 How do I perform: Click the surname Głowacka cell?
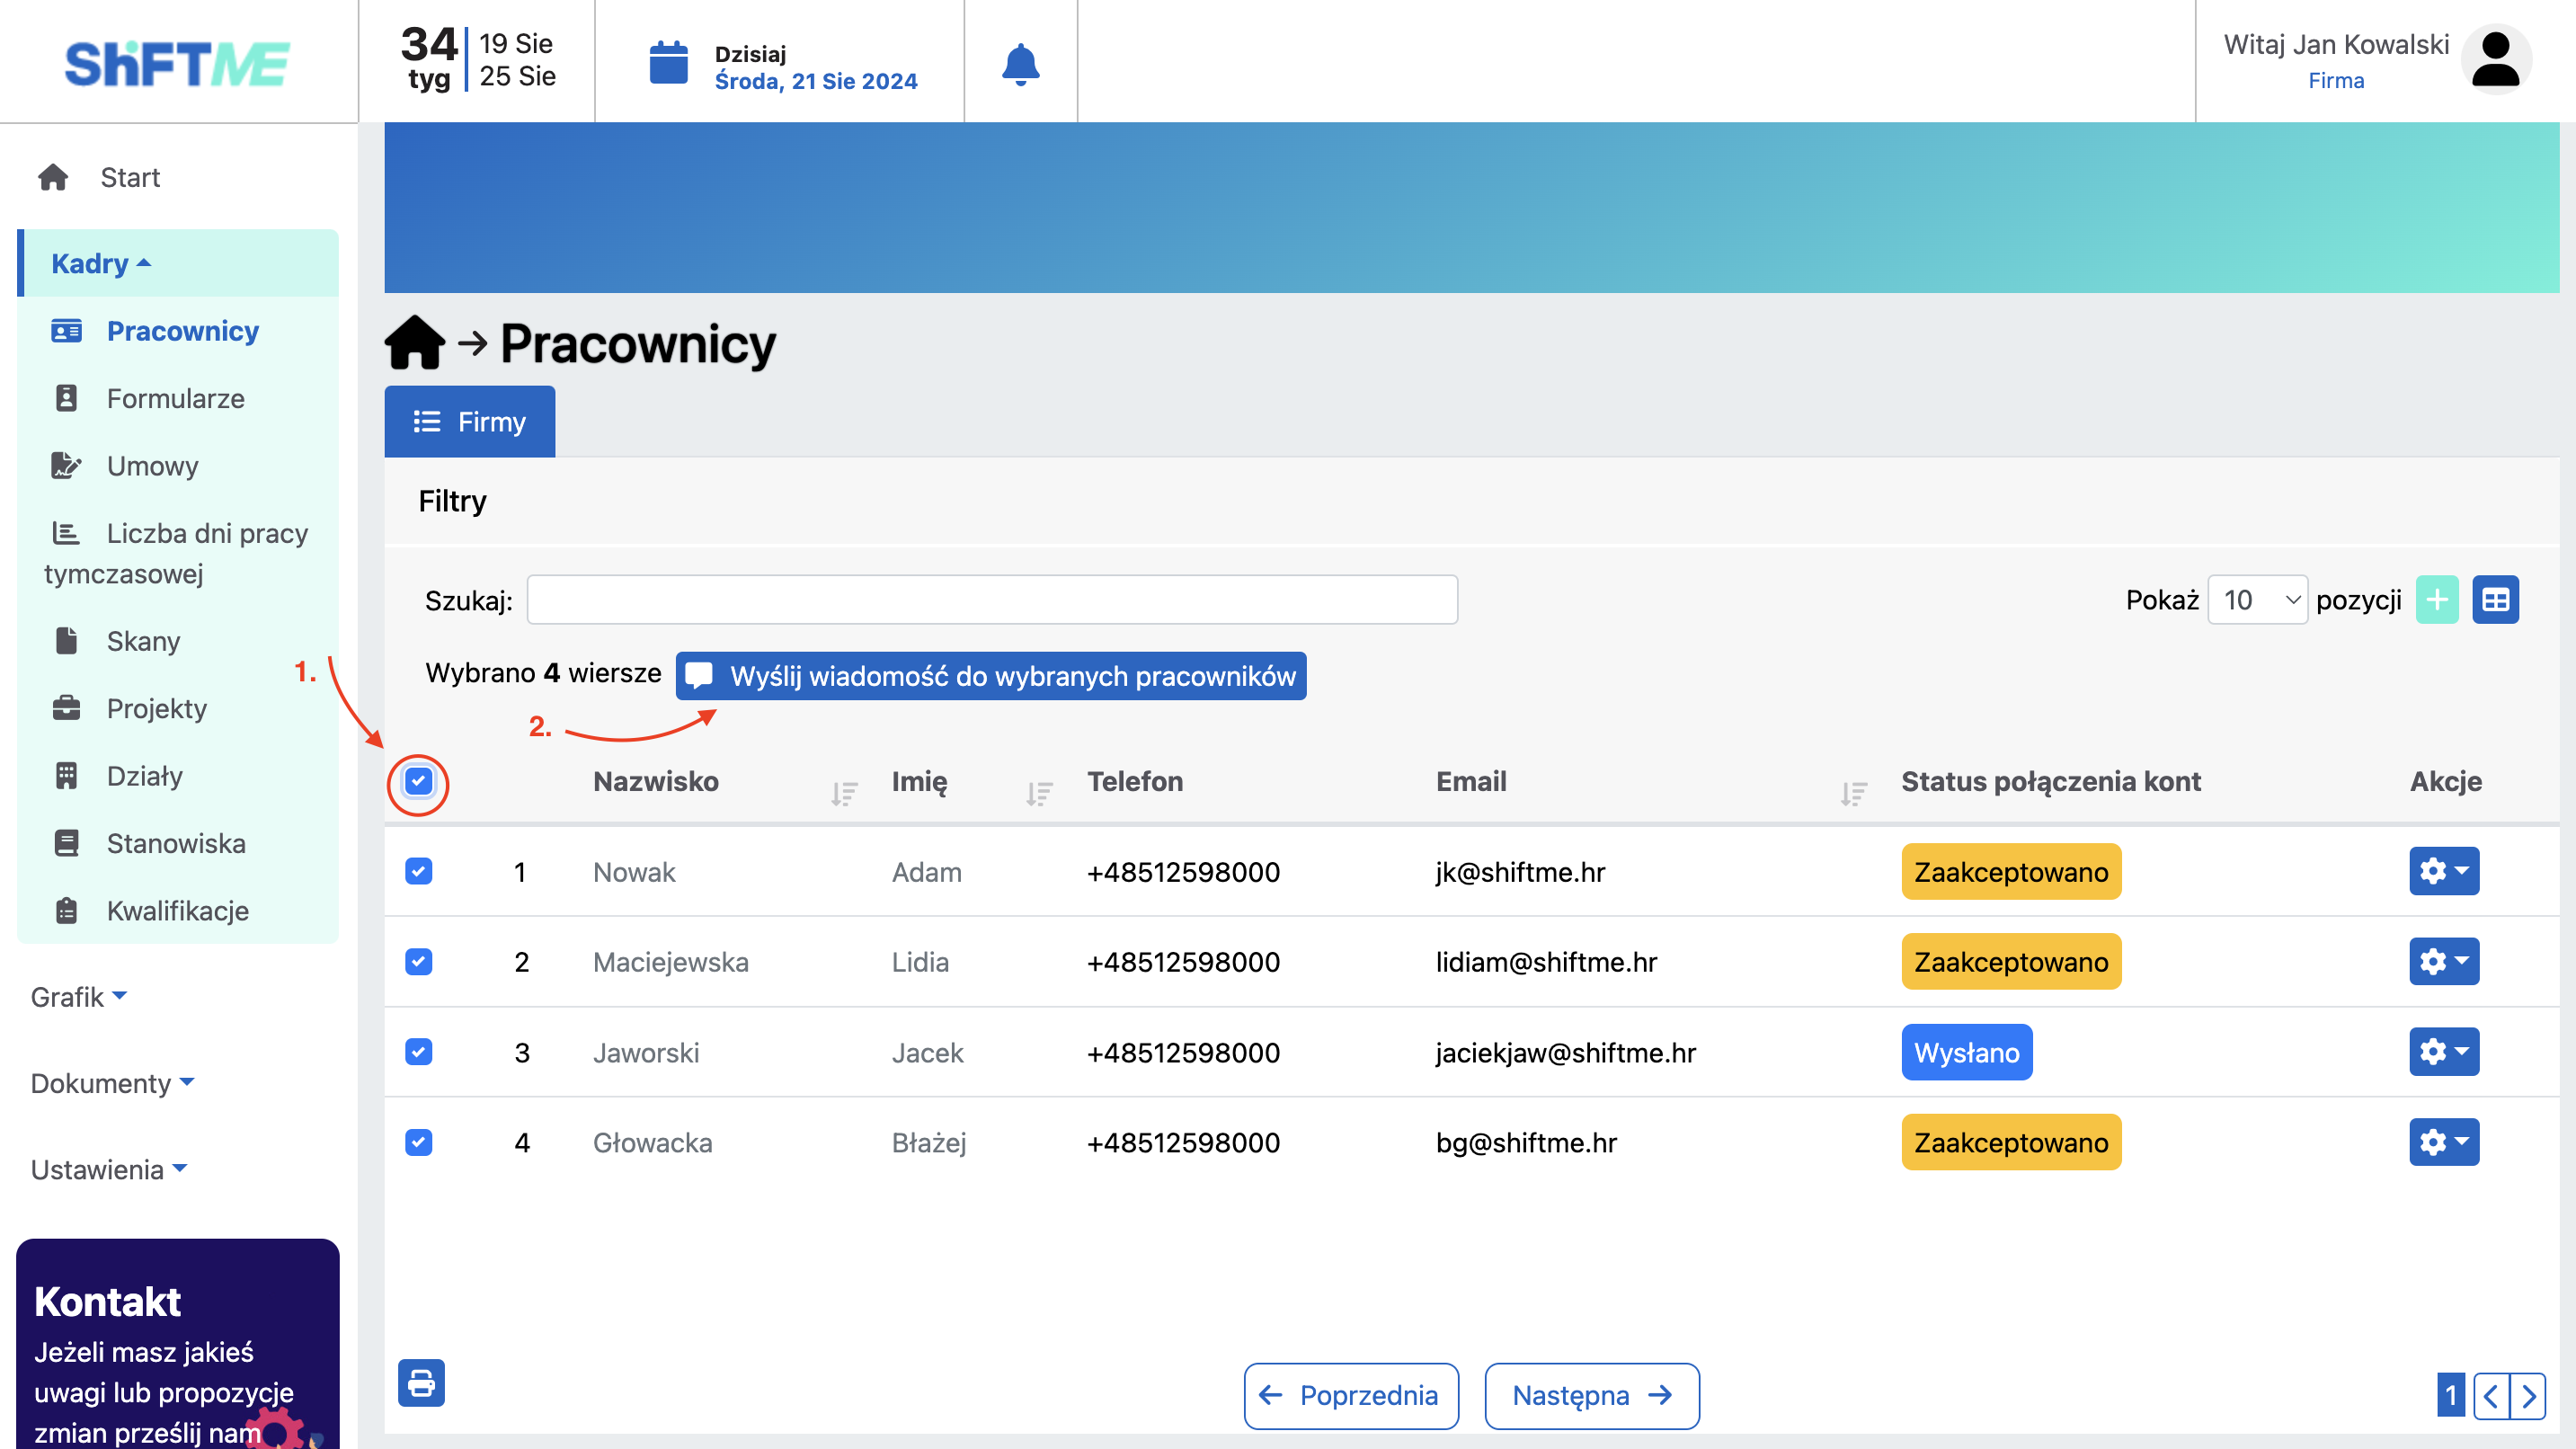coord(653,1142)
